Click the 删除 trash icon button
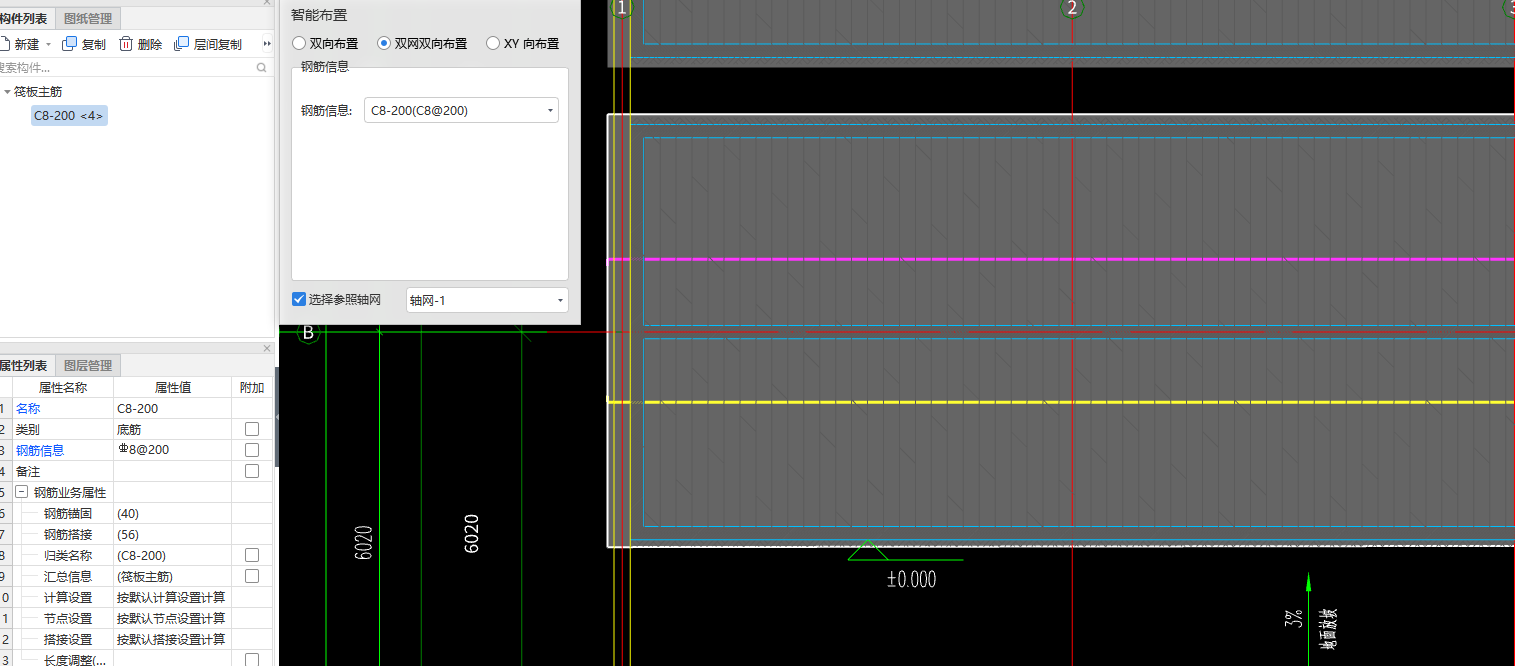The width and height of the screenshot is (1515, 666). pos(126,44)
